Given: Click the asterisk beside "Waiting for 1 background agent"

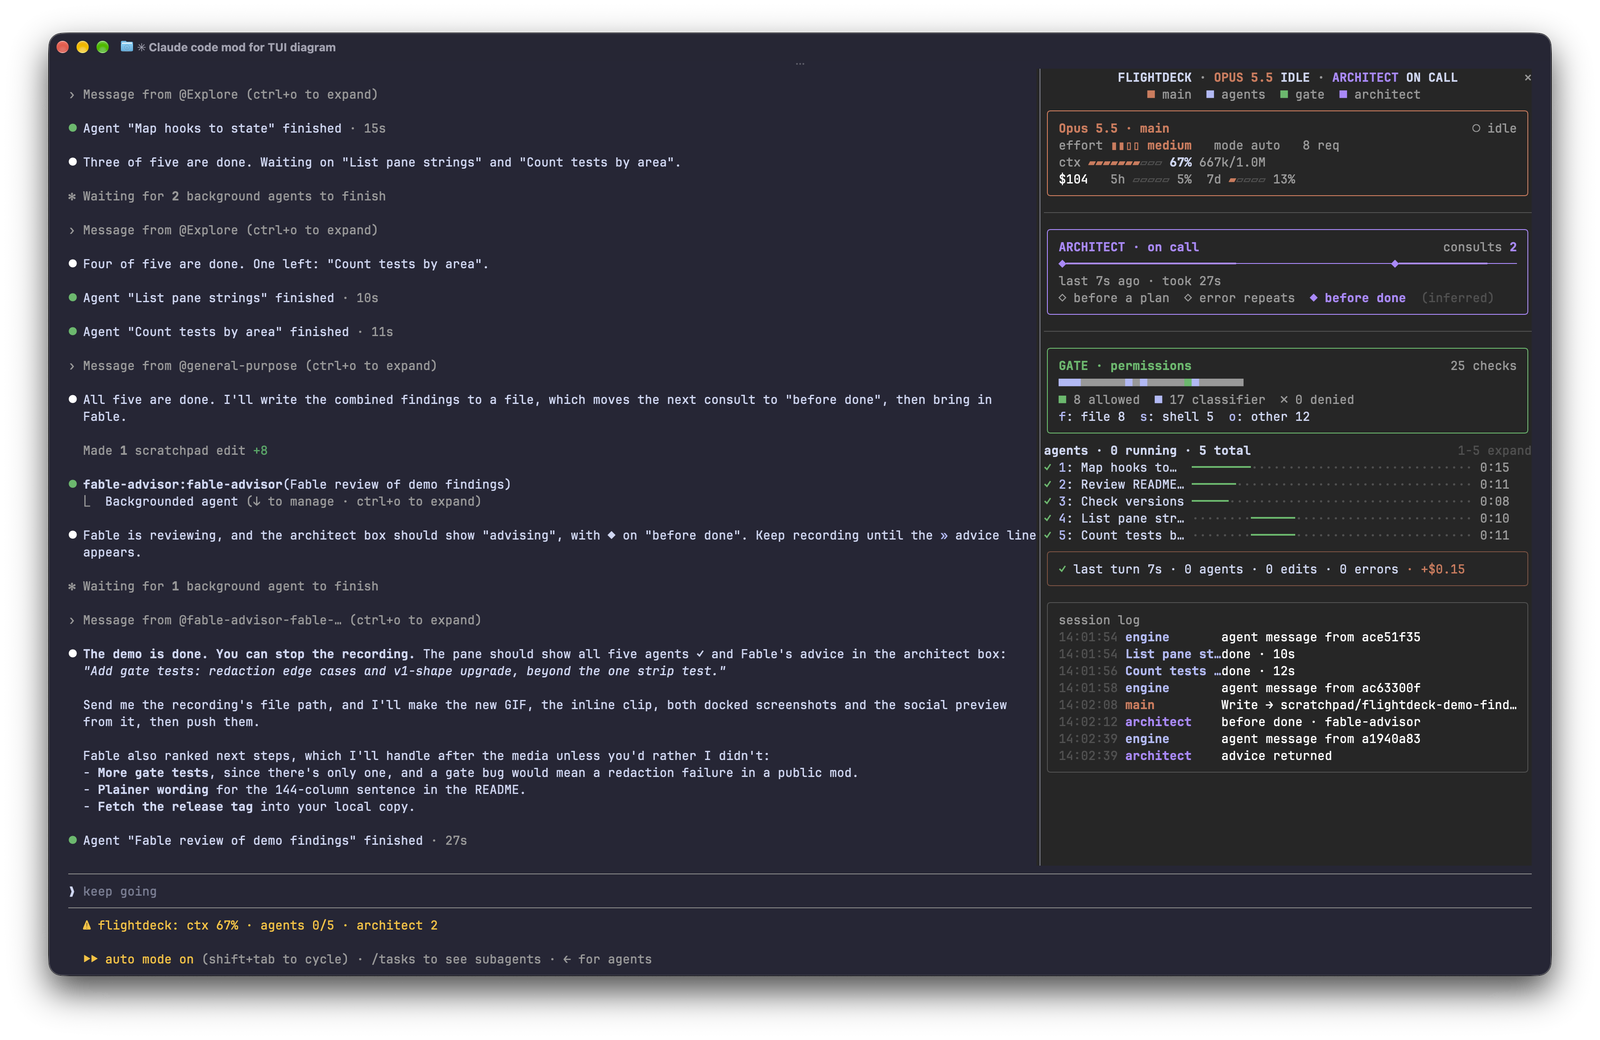Looking at the screenshot, I should pos(72,586).
